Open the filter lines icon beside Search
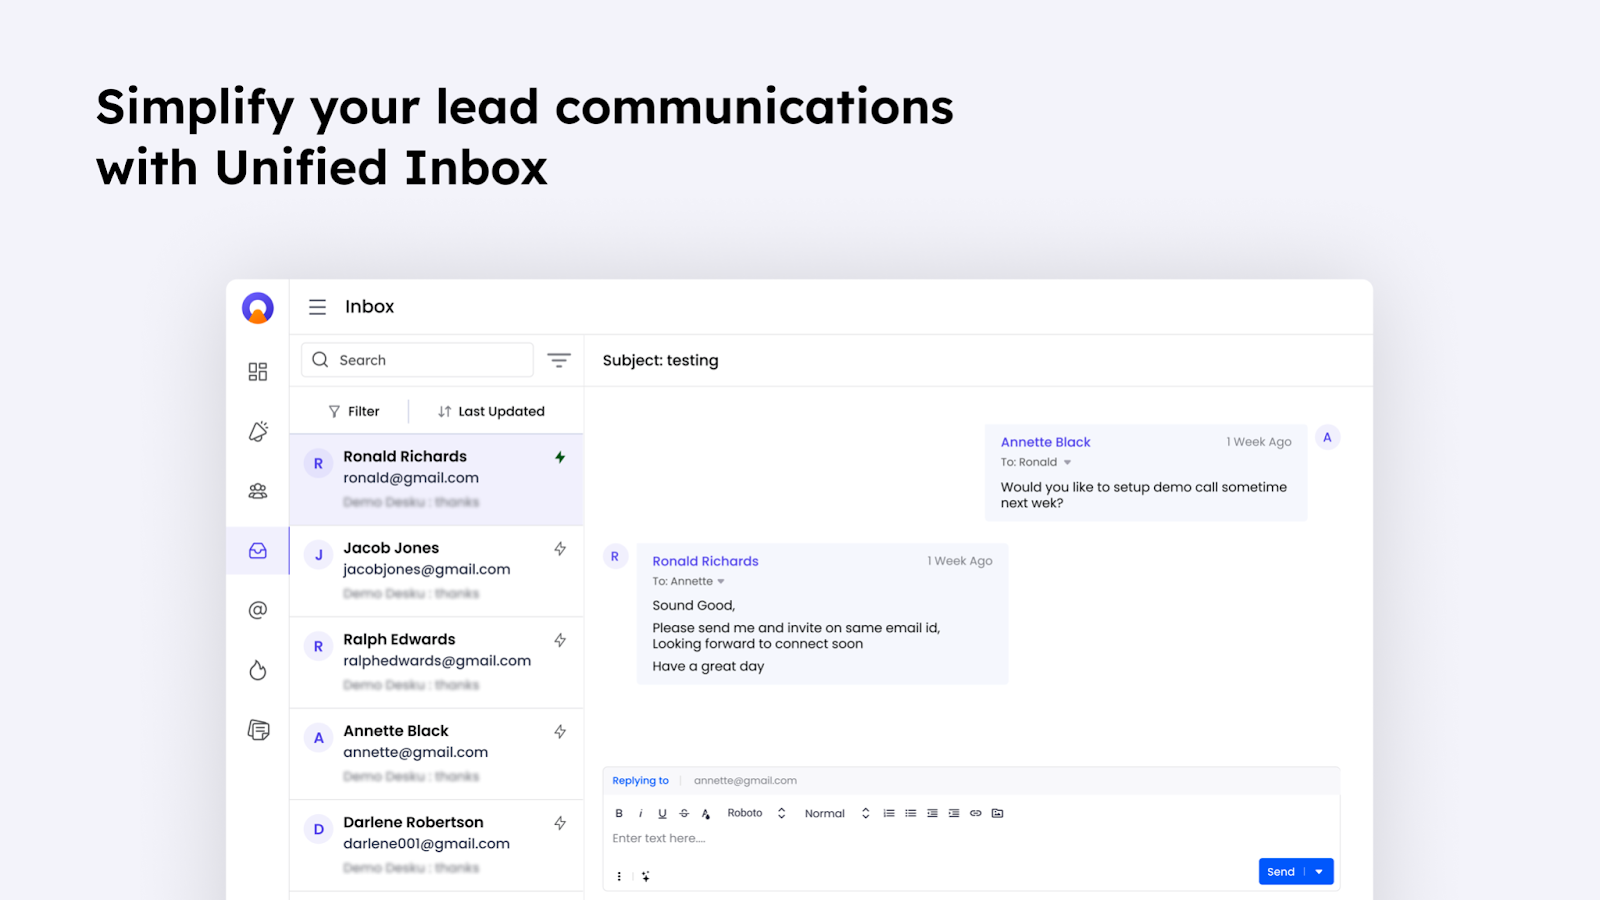 coord(559,360)
